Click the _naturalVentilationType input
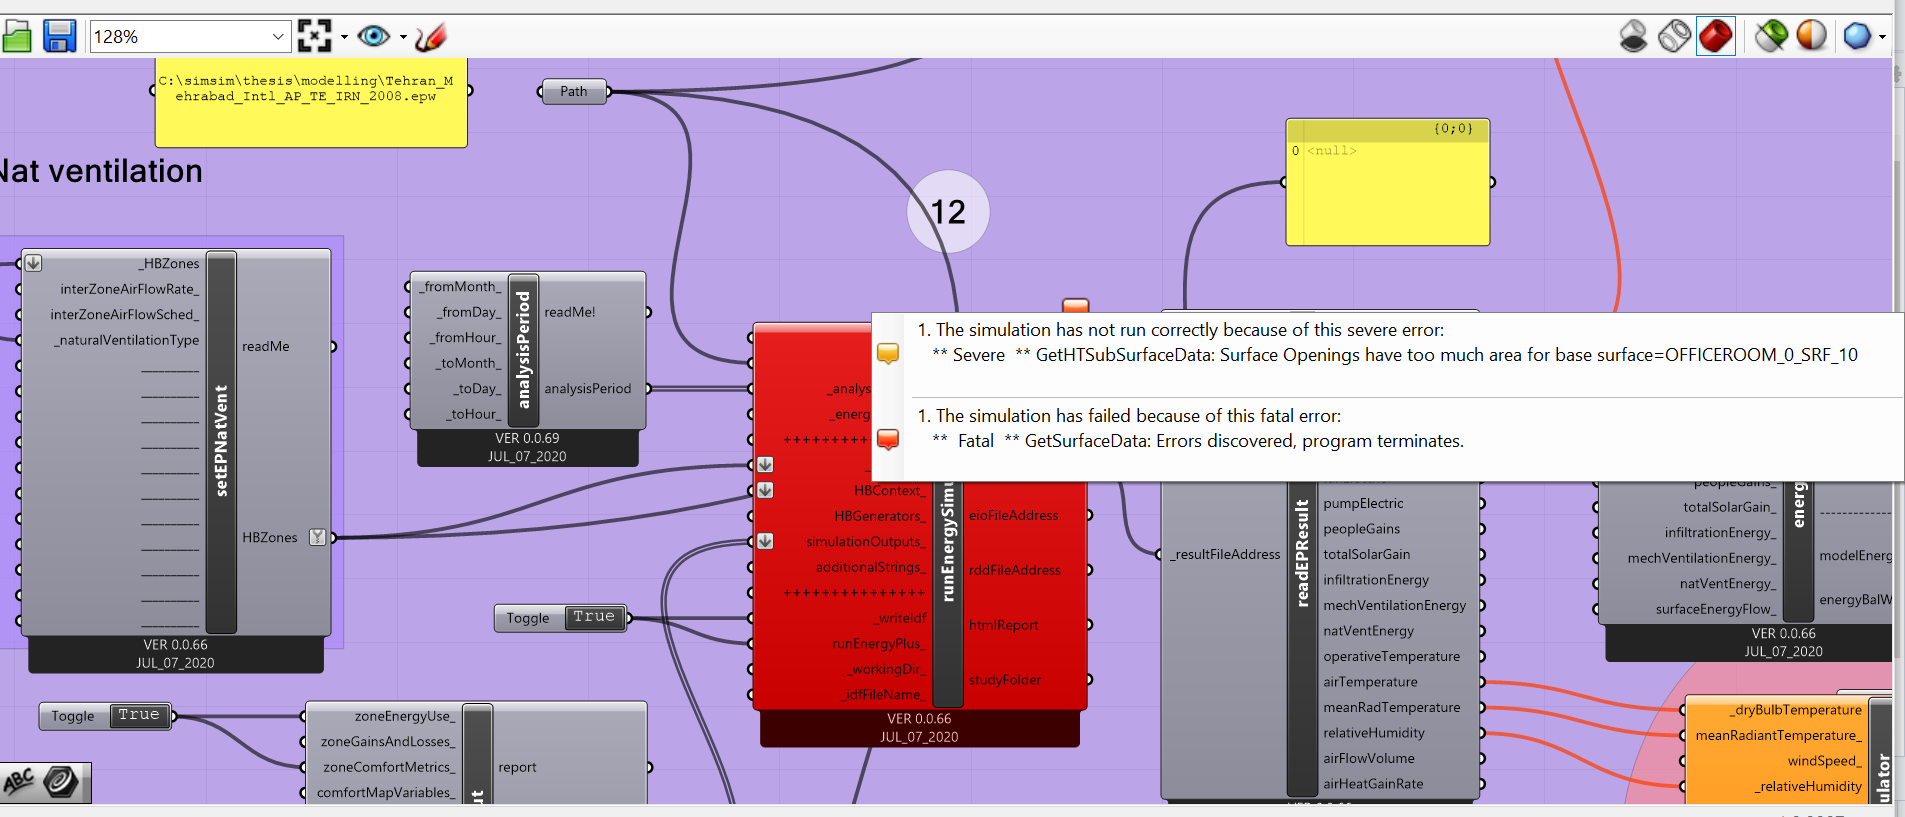 click(x=126, y=340)
